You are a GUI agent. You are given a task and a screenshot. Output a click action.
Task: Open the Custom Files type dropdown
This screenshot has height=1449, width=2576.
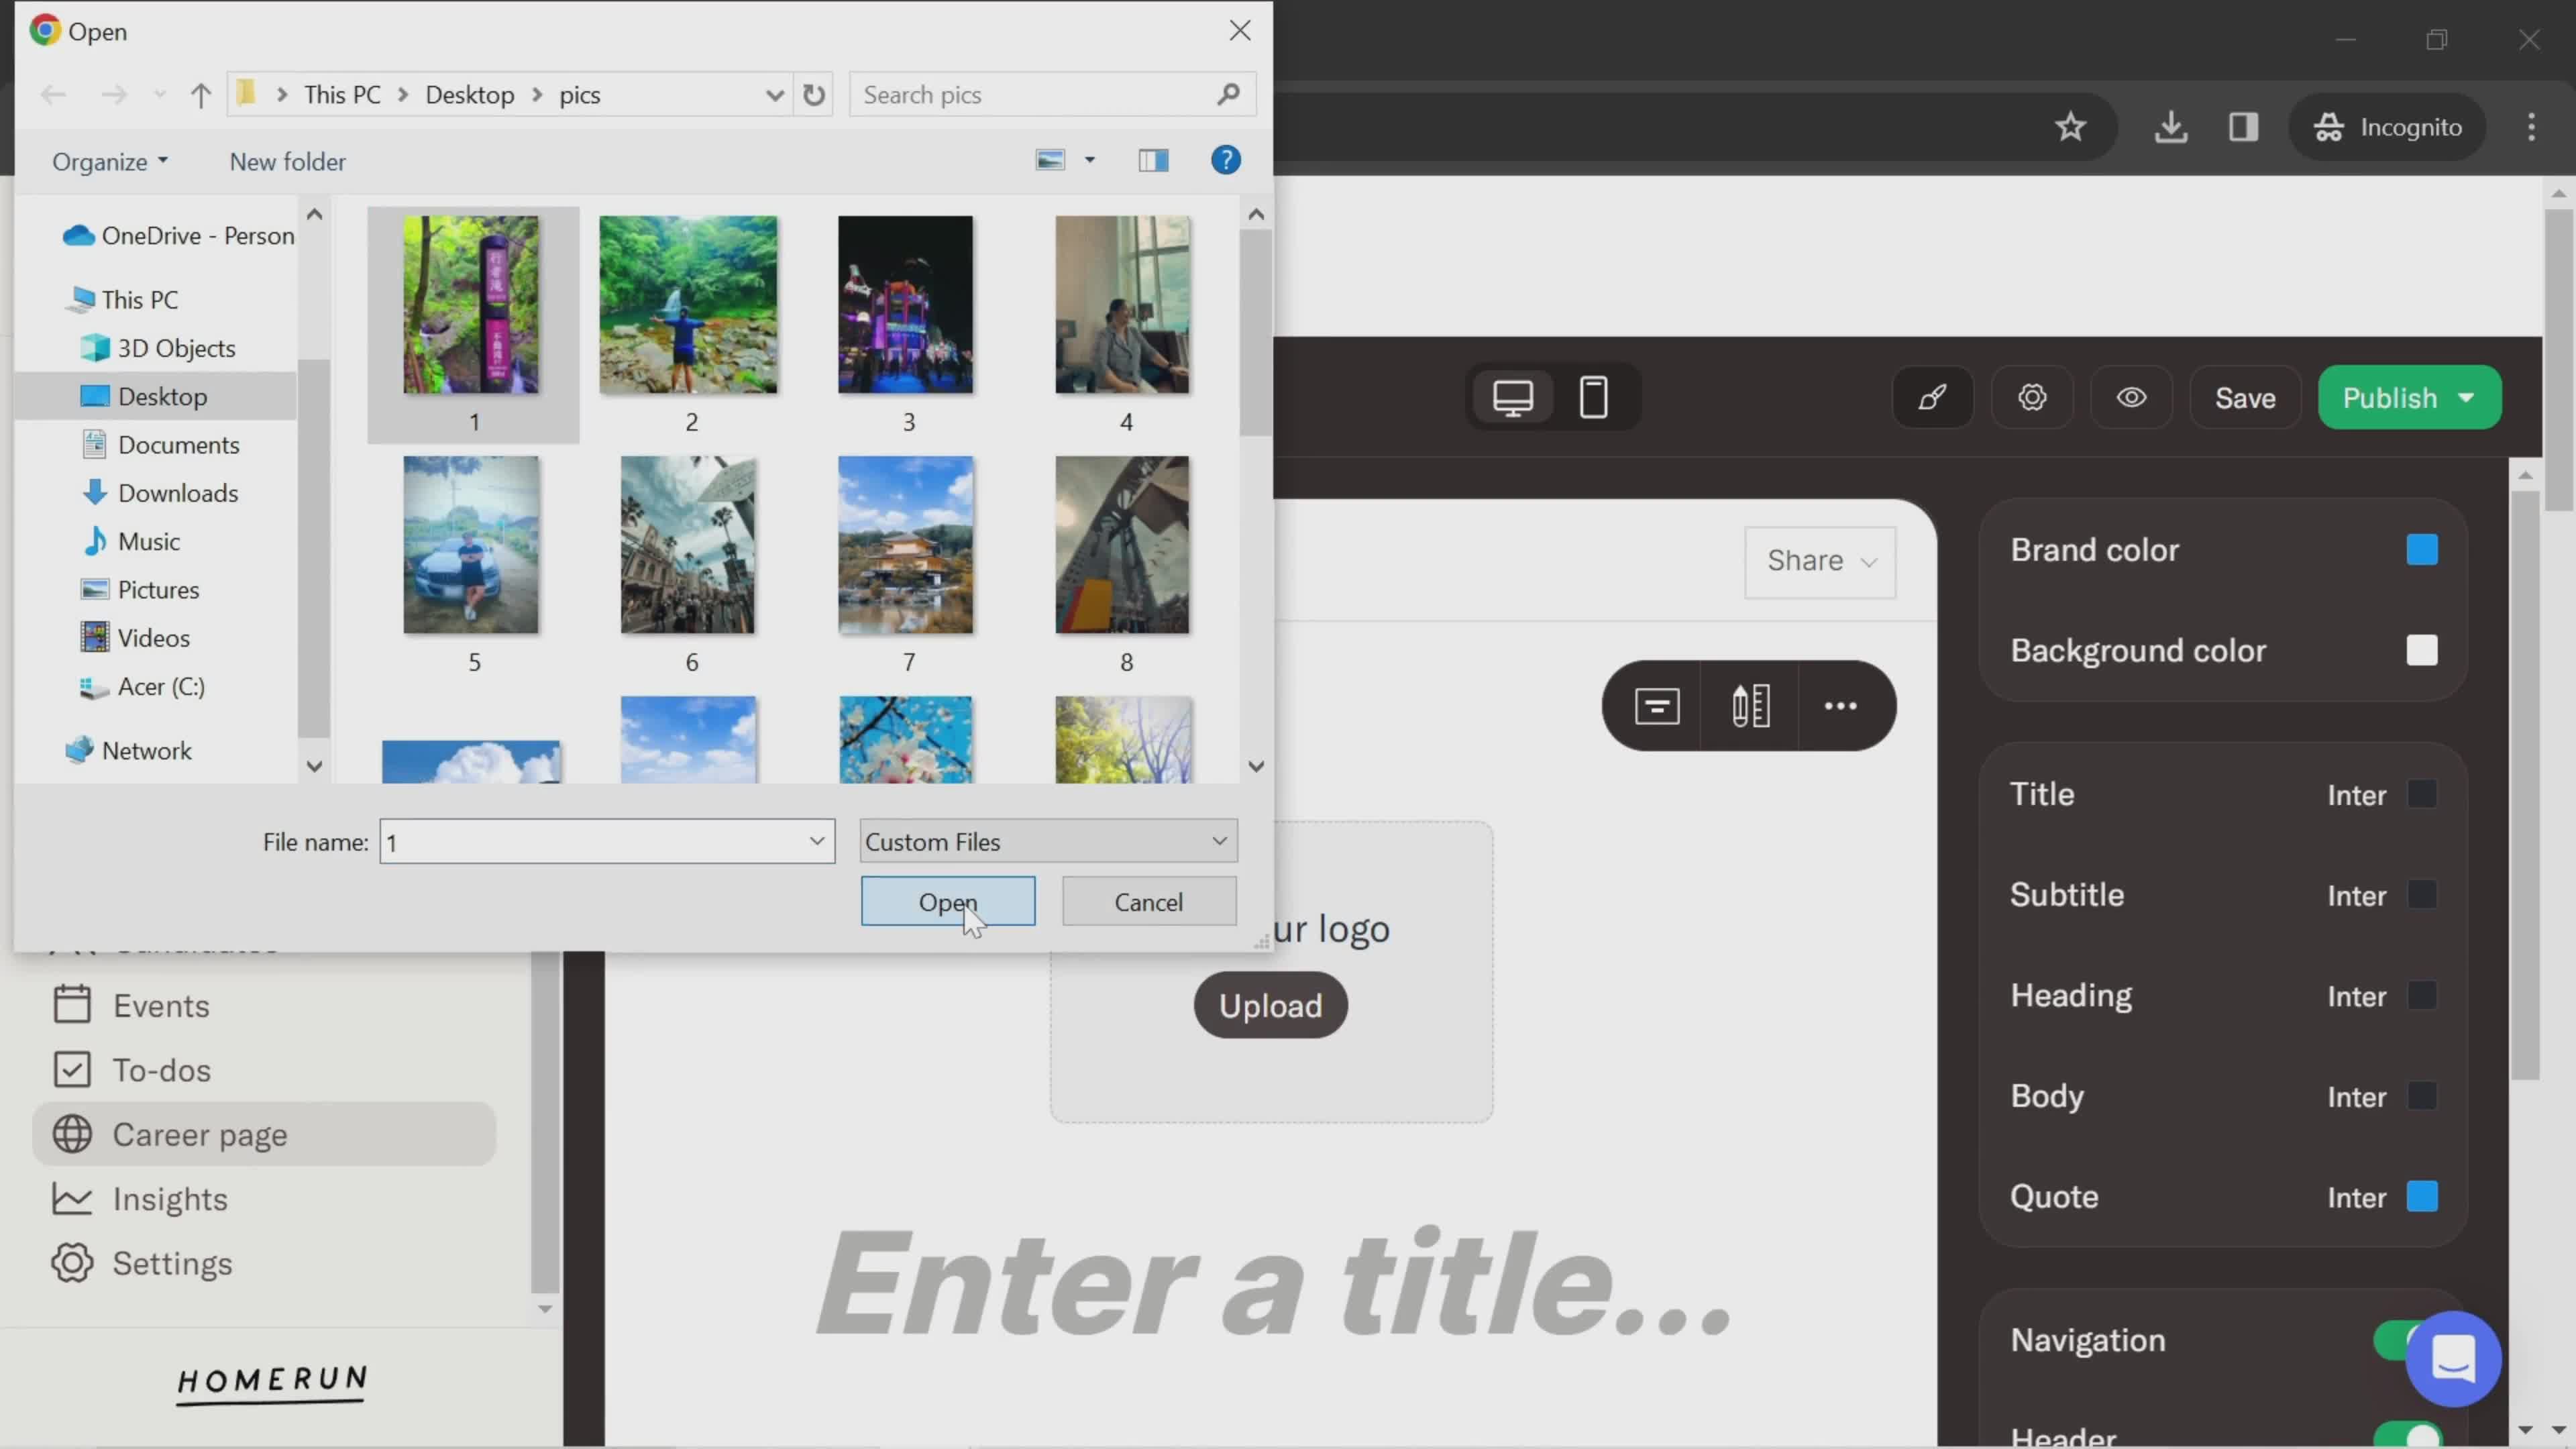tap(1048, 841)
